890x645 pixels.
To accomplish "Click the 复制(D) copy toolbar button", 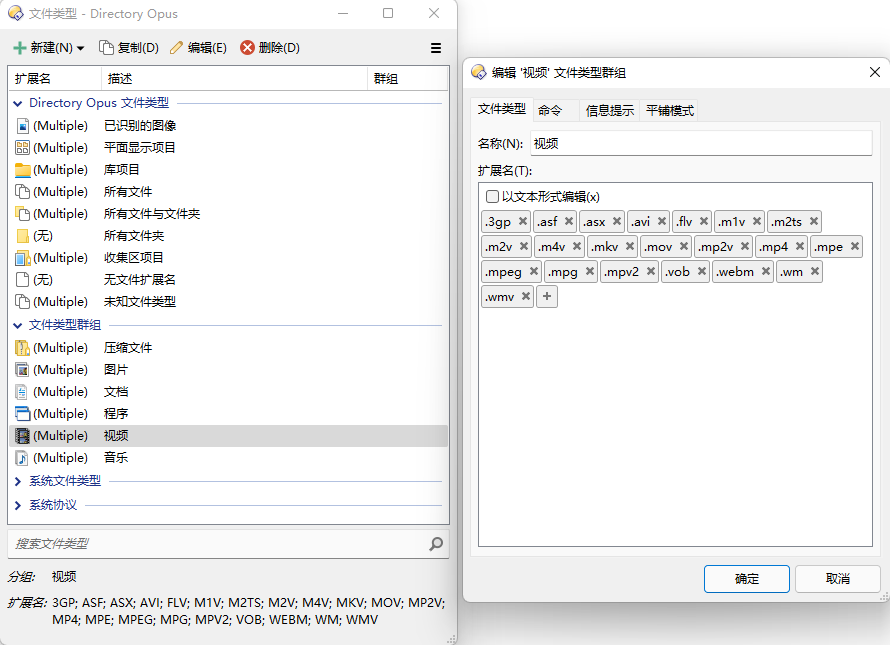I will click(129, 48).
